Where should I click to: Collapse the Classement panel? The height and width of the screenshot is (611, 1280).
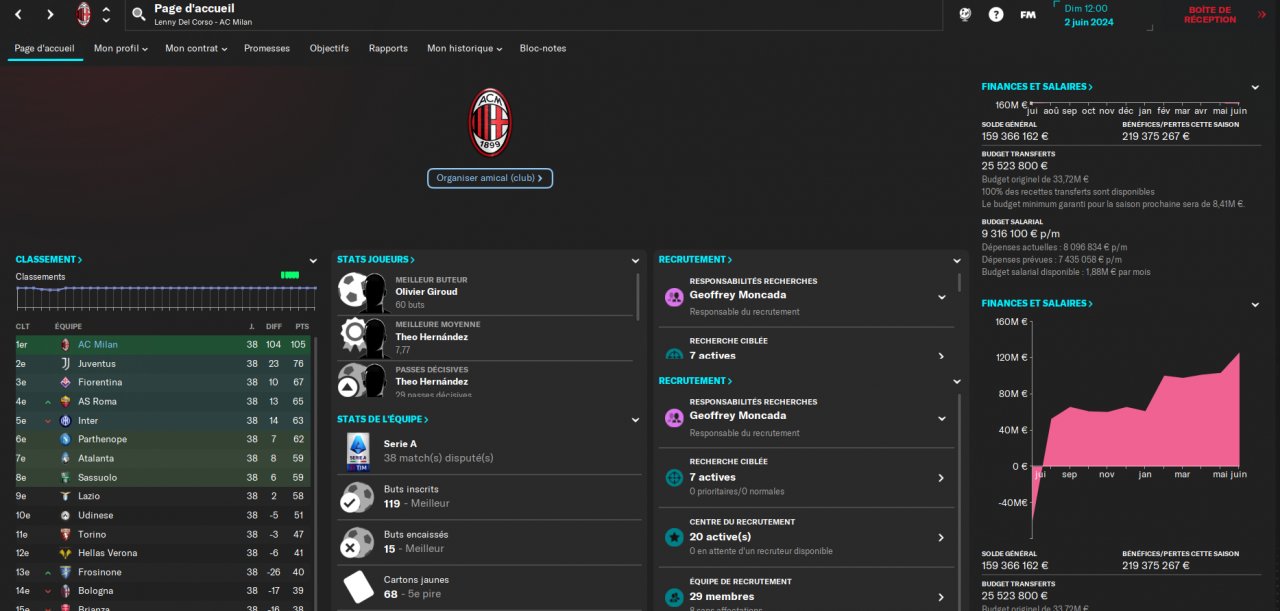click(x=314, y=260)
